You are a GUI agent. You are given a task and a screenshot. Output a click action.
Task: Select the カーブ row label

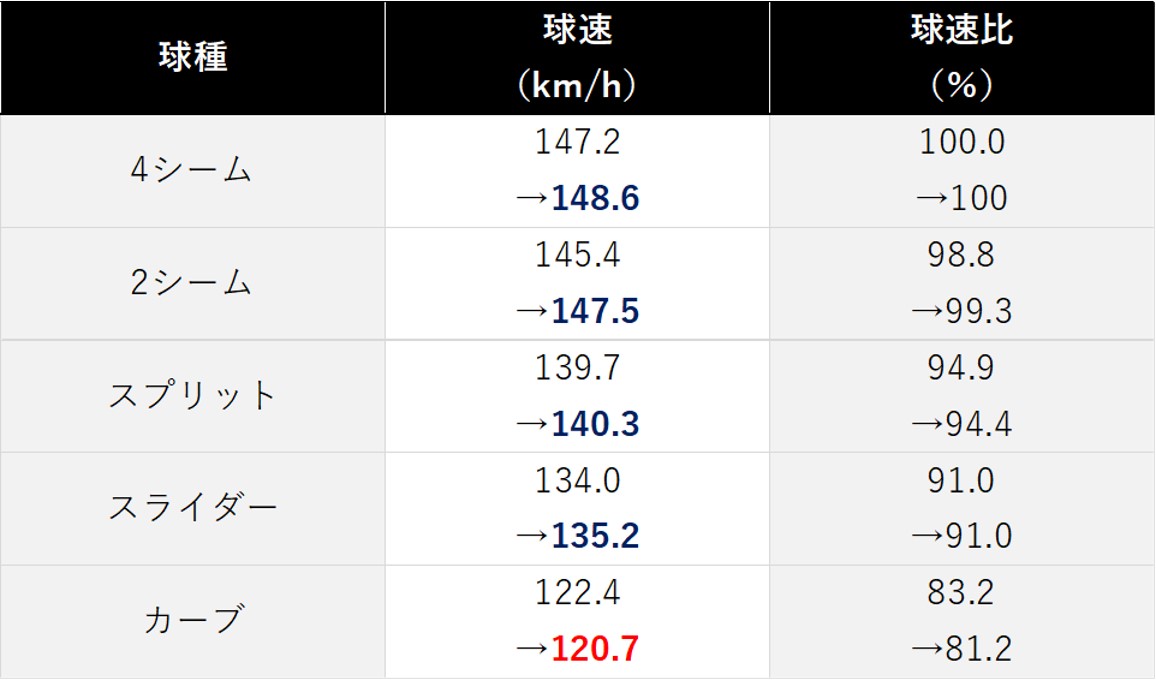193,620
